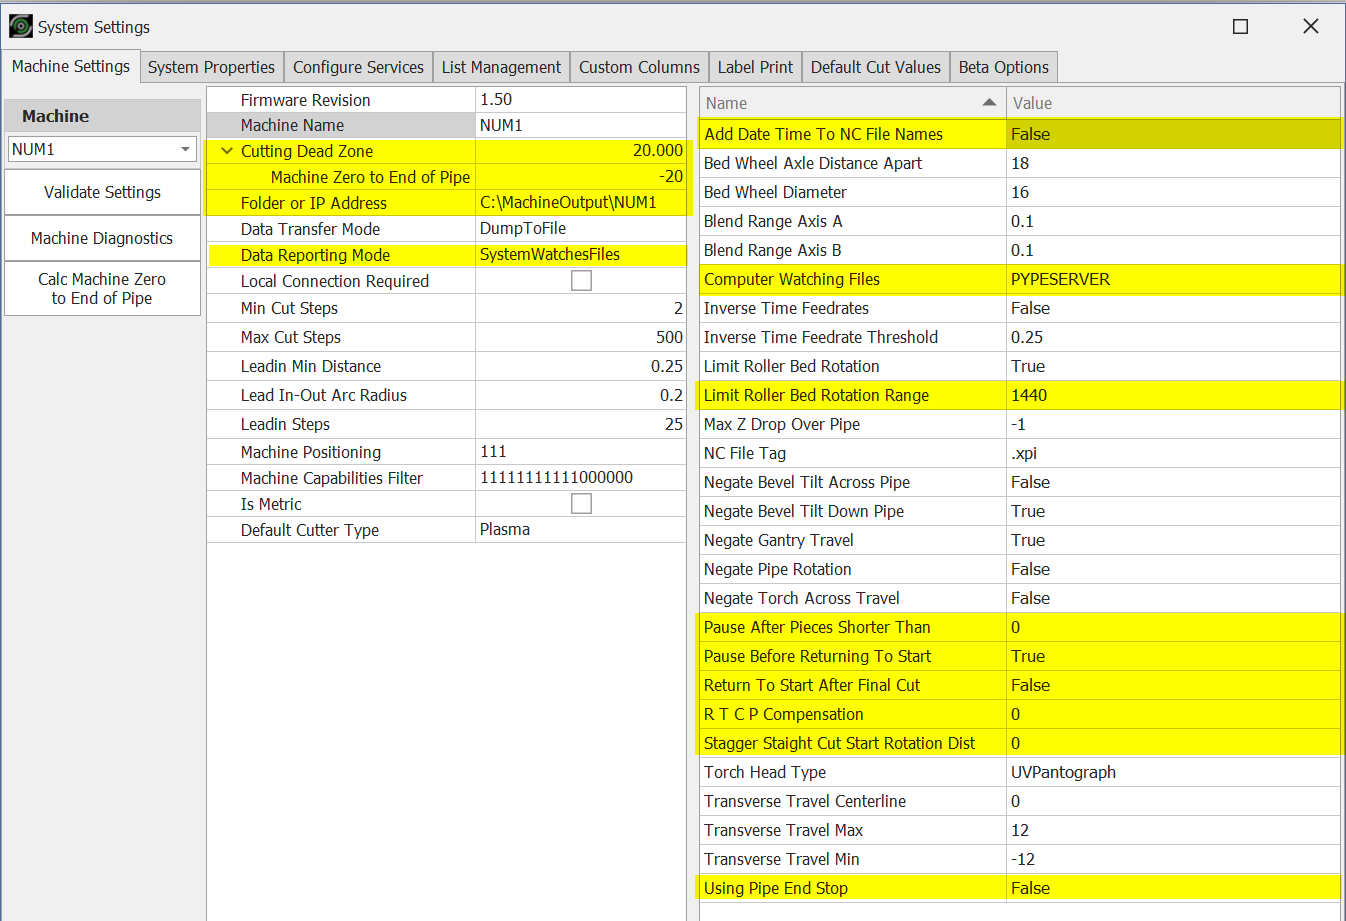
Task: Select the Blend Range Axis A row
Action: coord(1020,221)
